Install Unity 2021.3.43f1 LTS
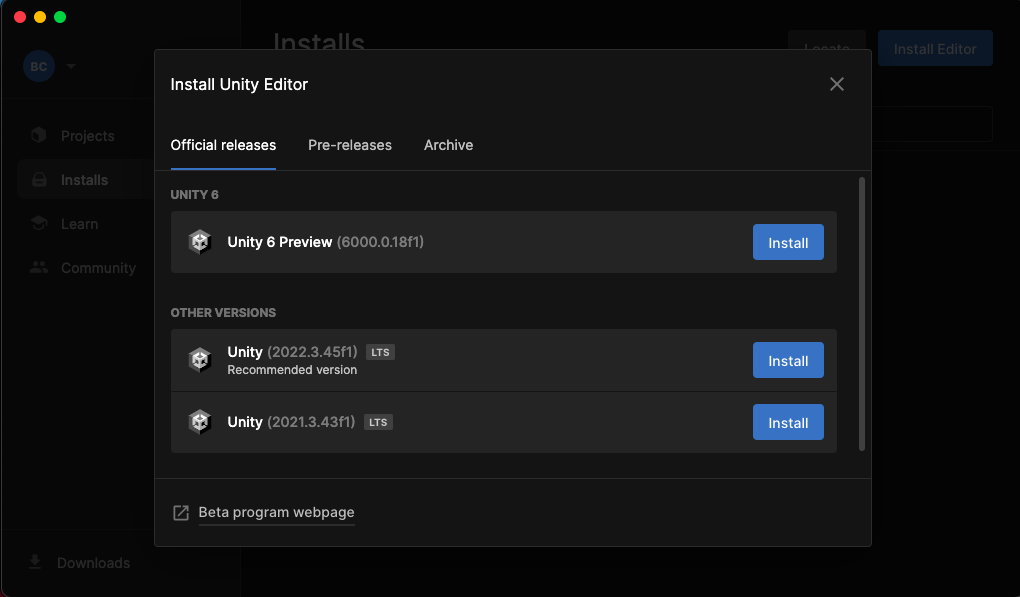The height and width of the screenshot is (597, 1020). point(788,422)
